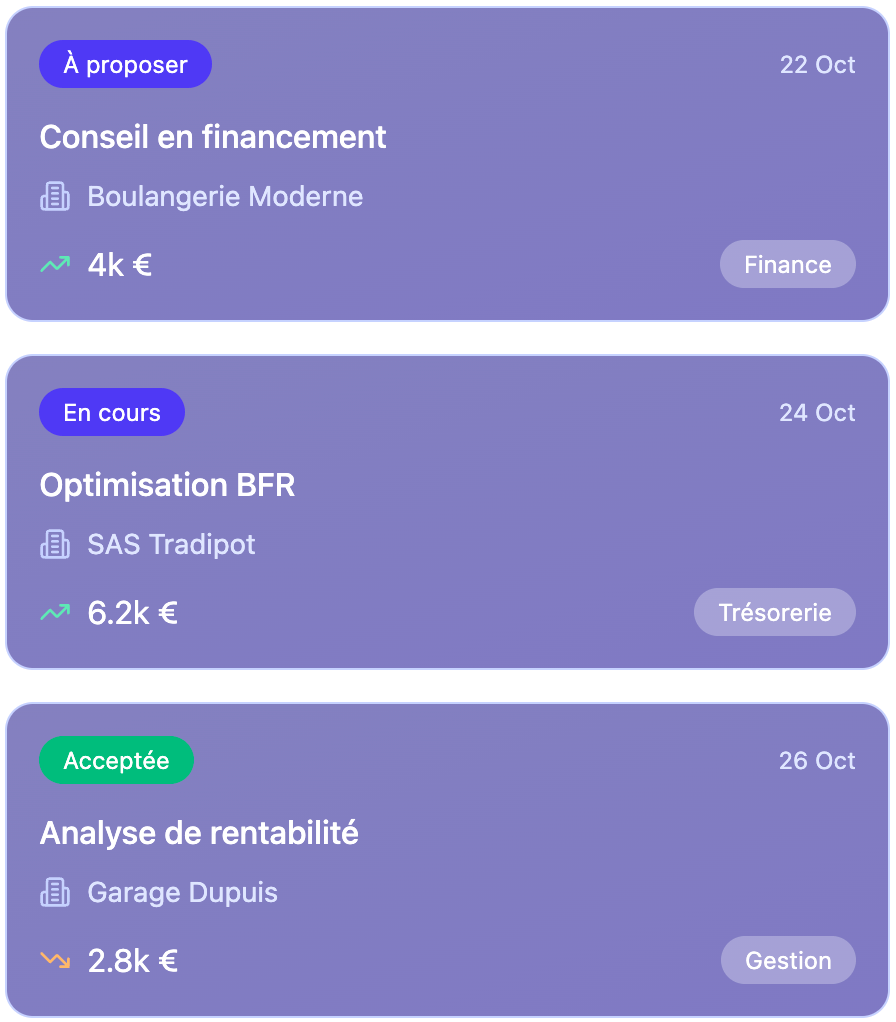The height and width of the screenshot is (1022, 896).
Task: Open the Conseil en financement card title
Action: pos(213,137)
